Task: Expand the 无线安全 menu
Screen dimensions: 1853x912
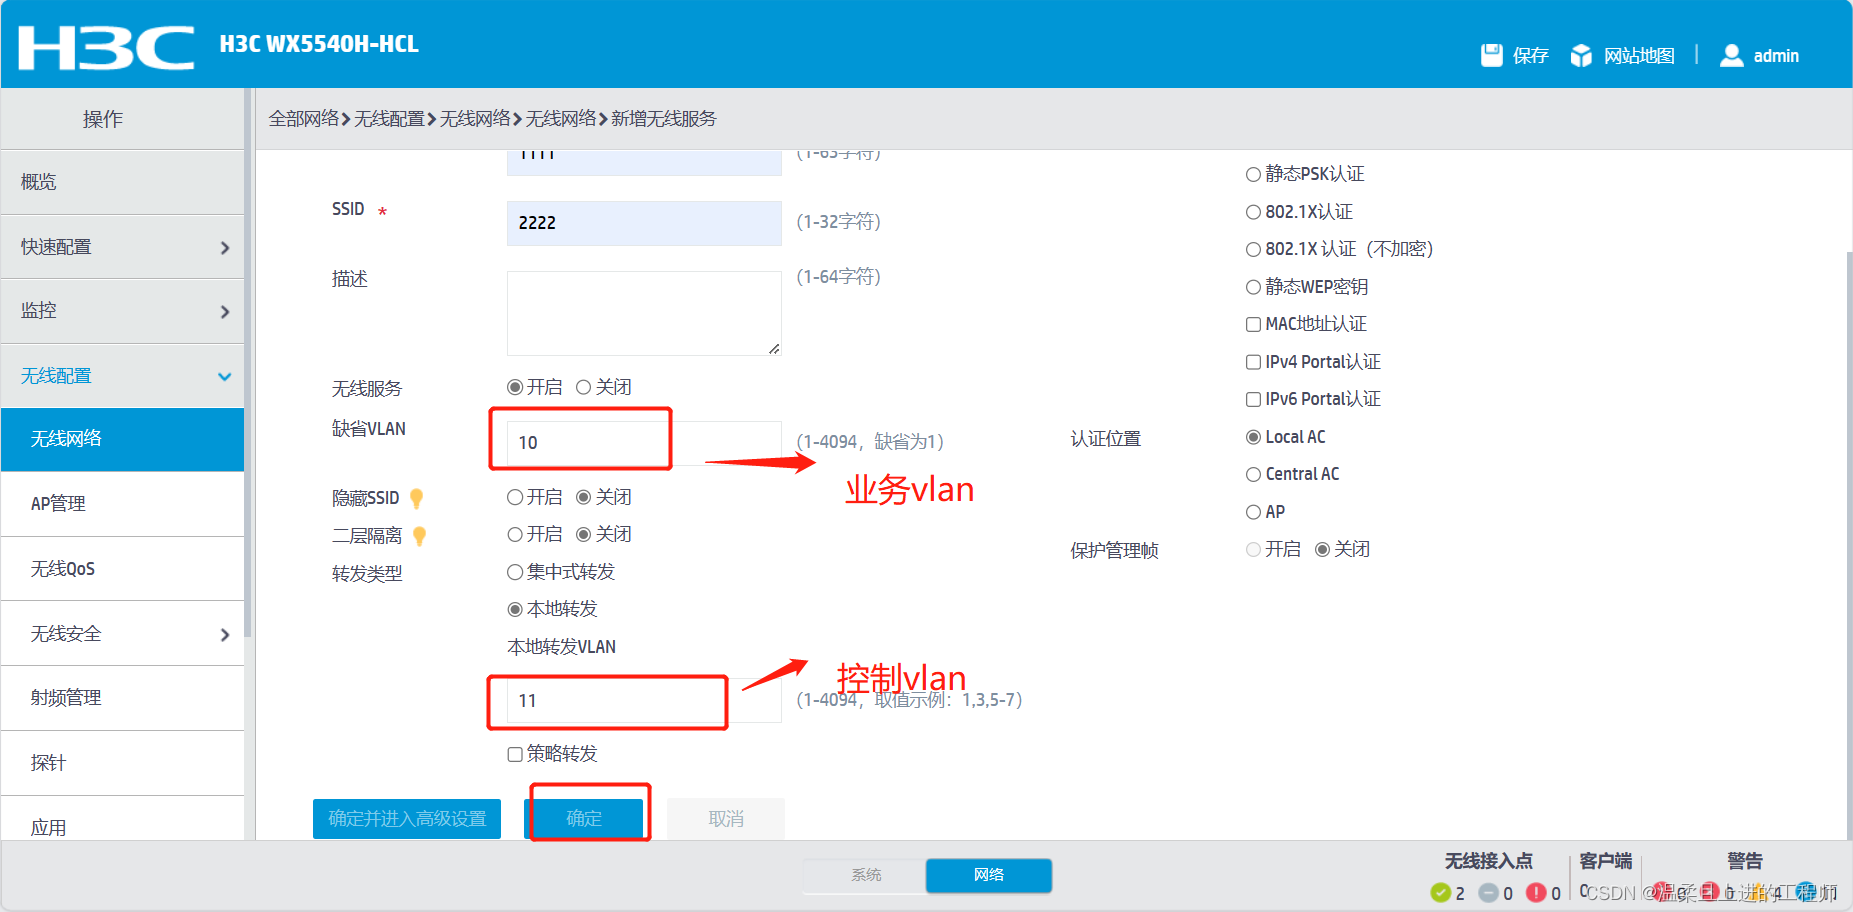Action: (x=122, y=633)
